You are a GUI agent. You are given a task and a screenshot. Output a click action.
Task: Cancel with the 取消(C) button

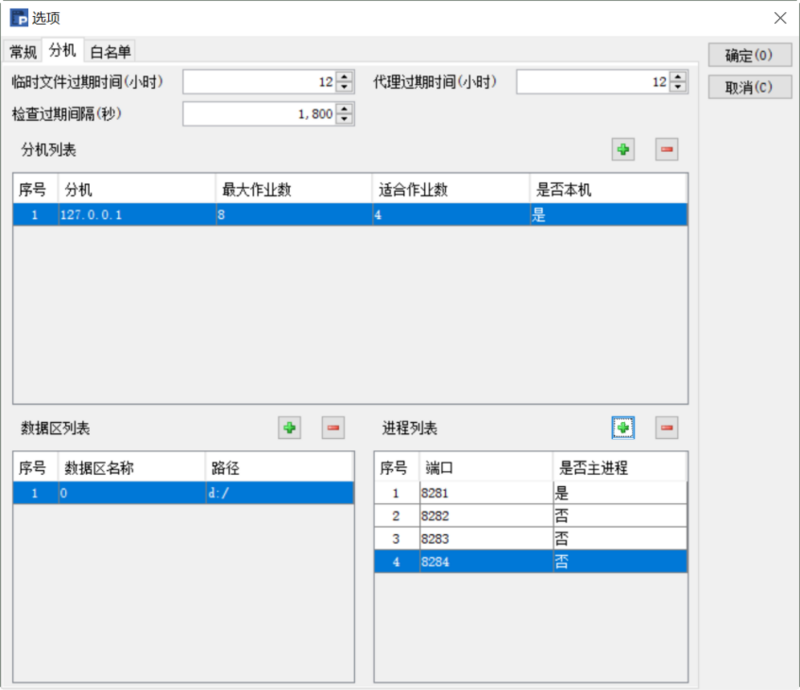(749, 87)
